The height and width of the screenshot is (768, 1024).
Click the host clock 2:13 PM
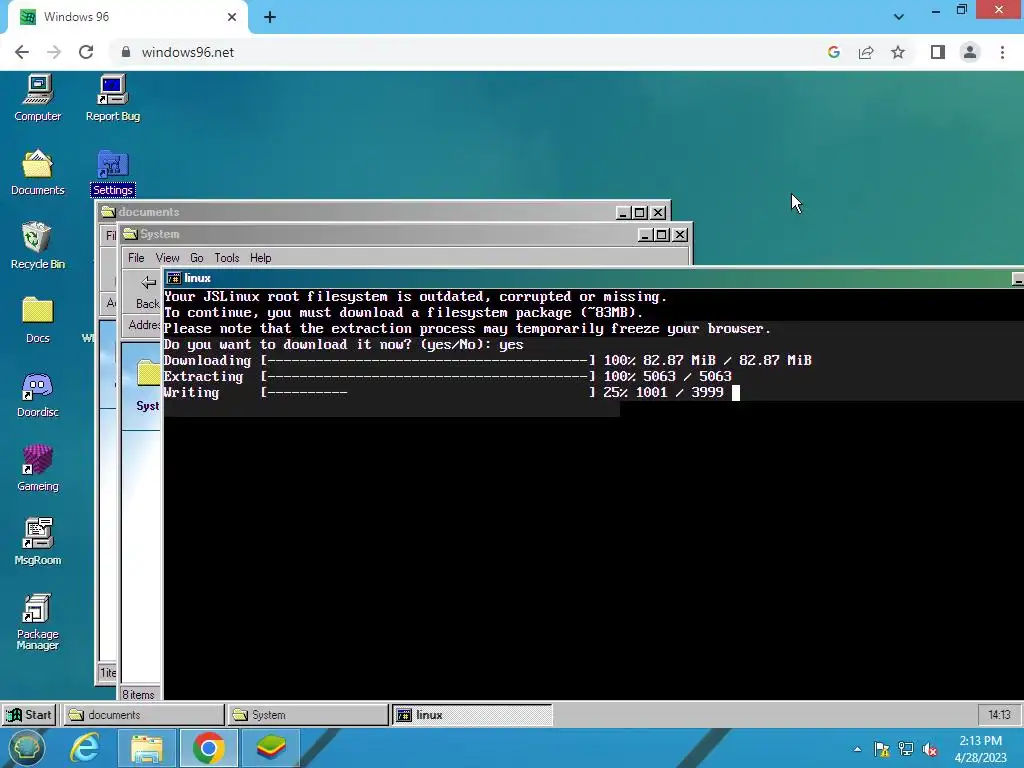[x=981, y=749]
